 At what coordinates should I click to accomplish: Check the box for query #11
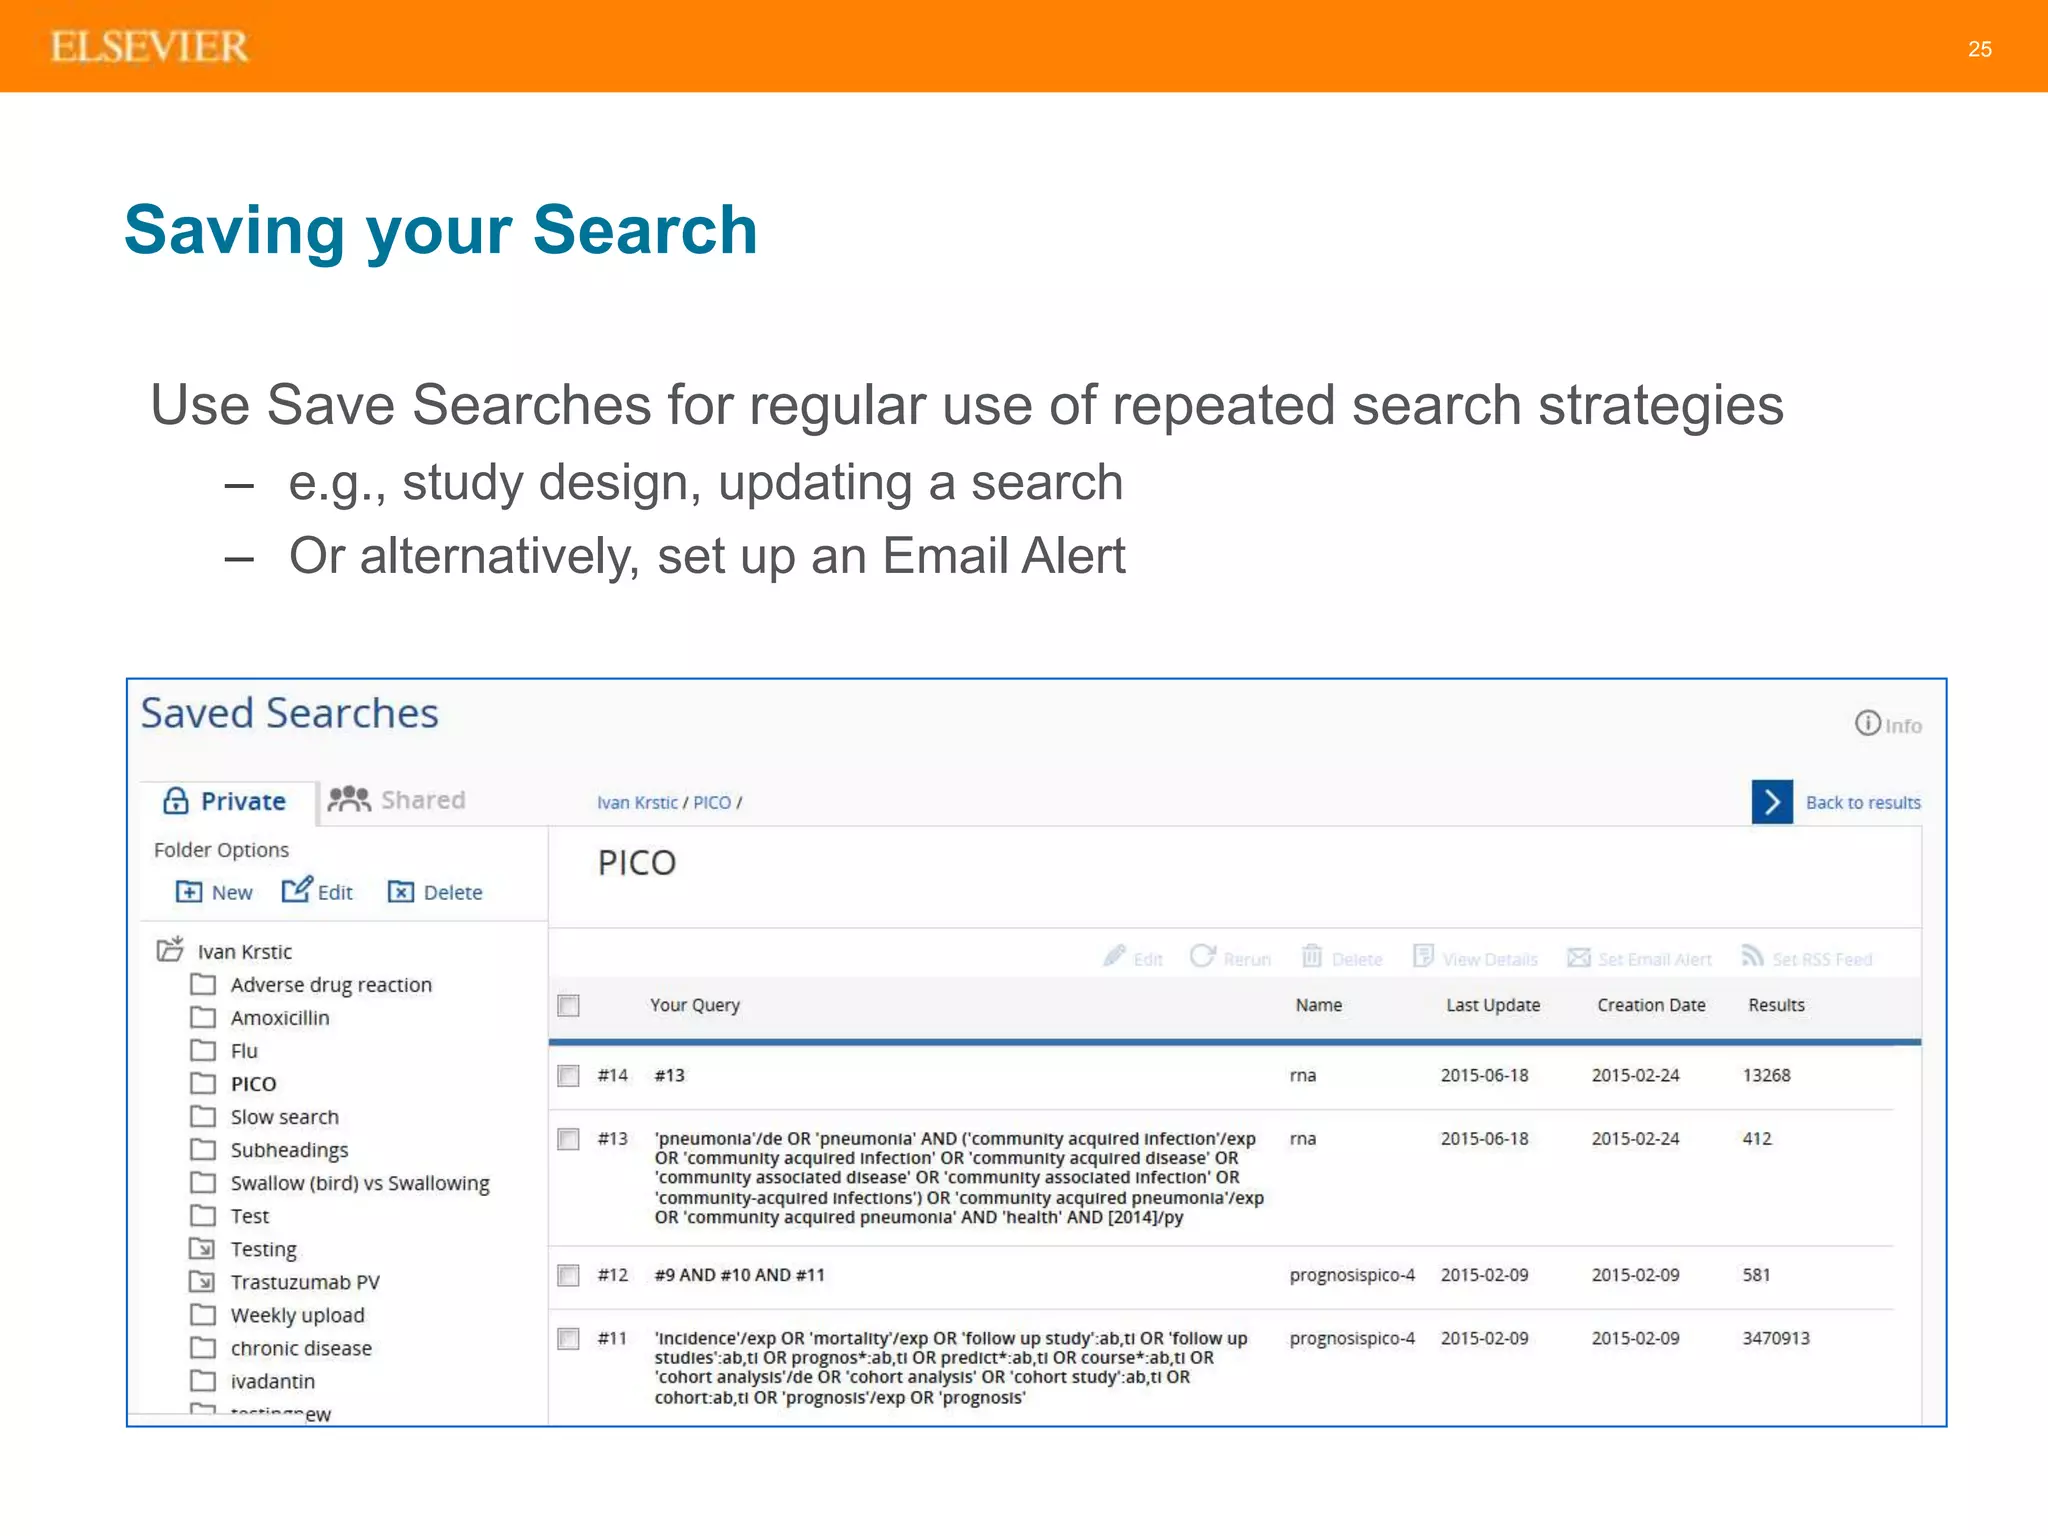coord(569,1338)
